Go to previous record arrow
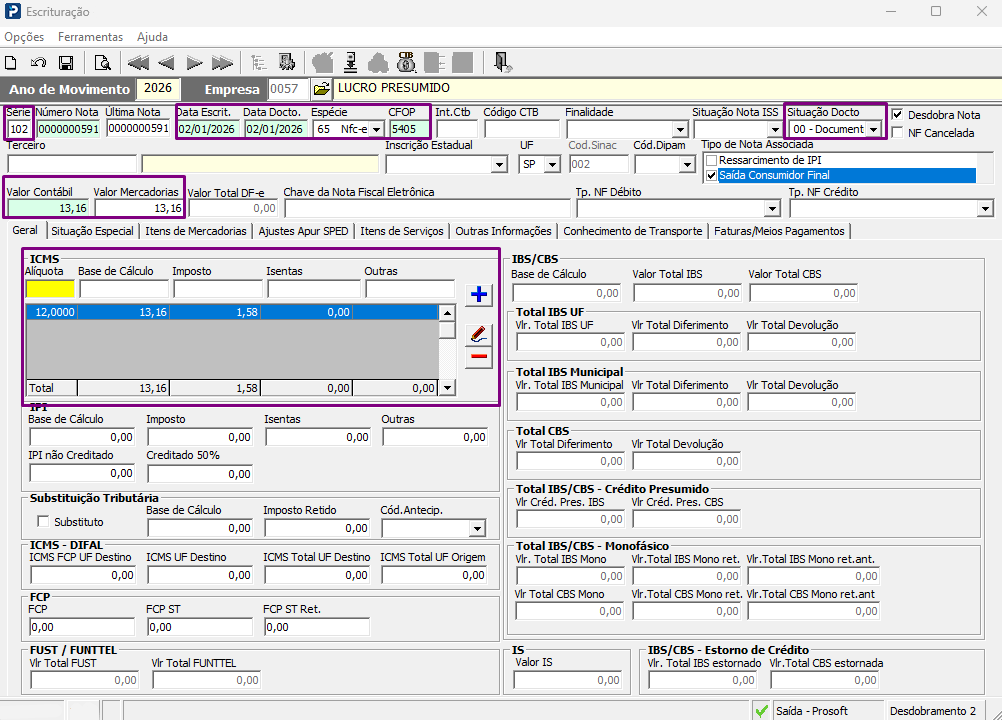The image size is (1002, 720). pos(166,63)
